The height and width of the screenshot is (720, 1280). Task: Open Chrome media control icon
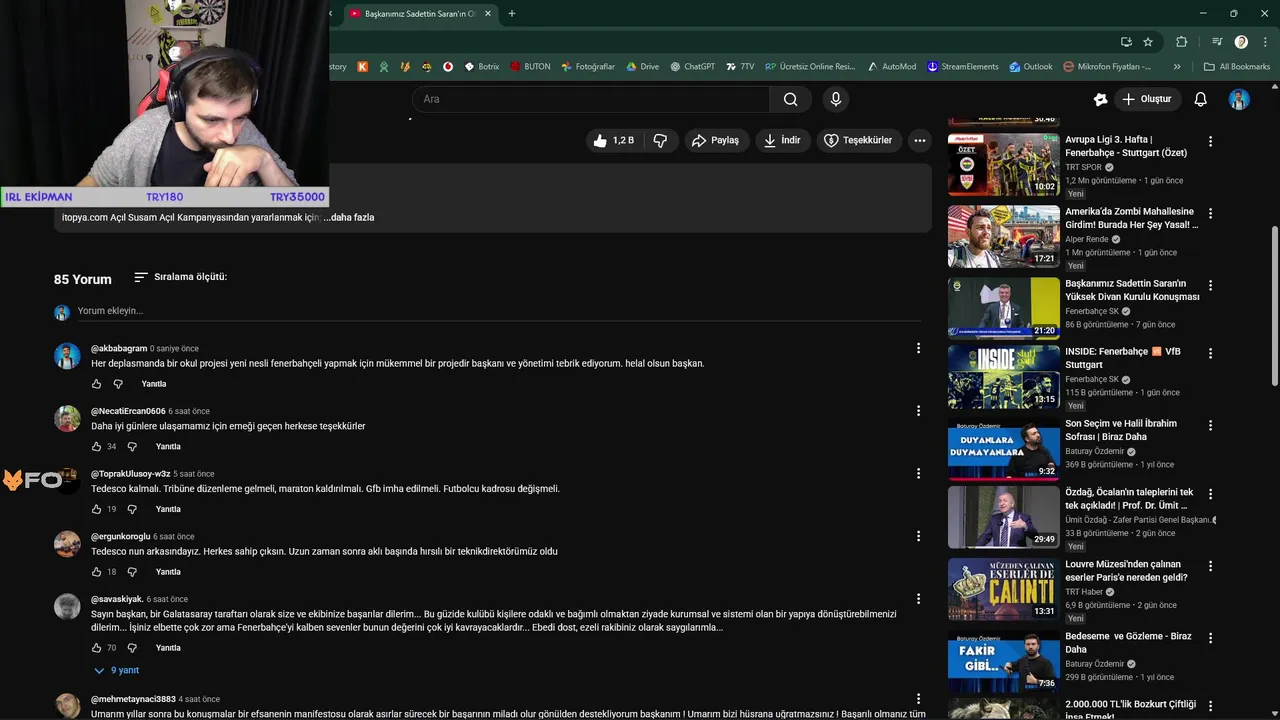pos(1217,42)
